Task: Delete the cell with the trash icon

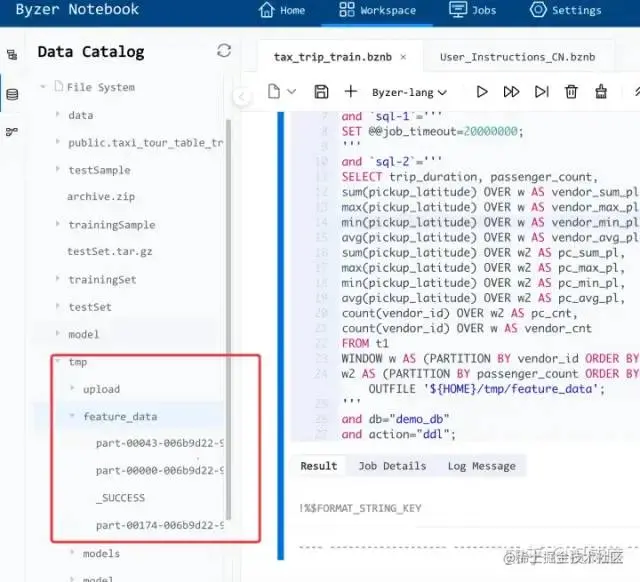Action: (x=571, y=92)
